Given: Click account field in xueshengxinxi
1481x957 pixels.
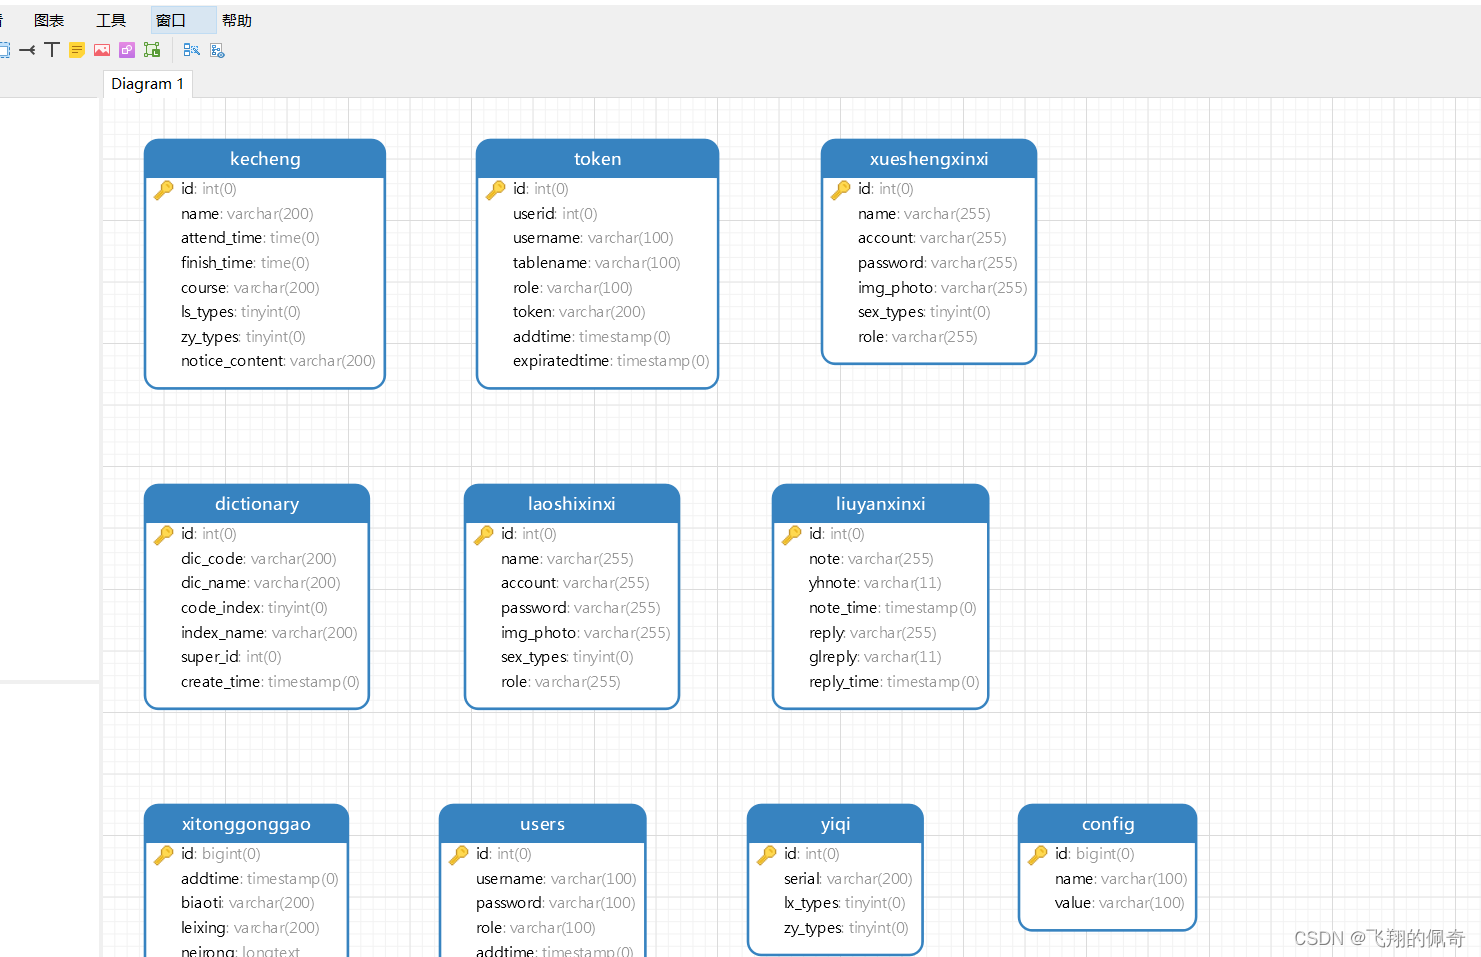Looking at the screenshot, I should tap(932, 238).
